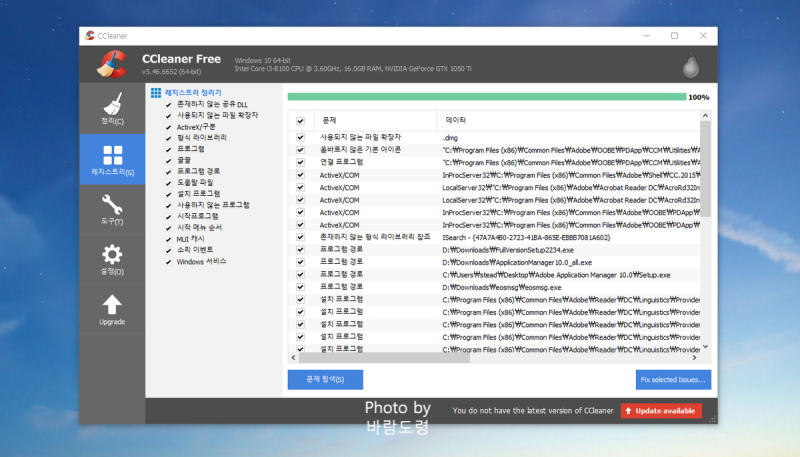Click 'You do not have the latest version' text

tap(533, 411)
